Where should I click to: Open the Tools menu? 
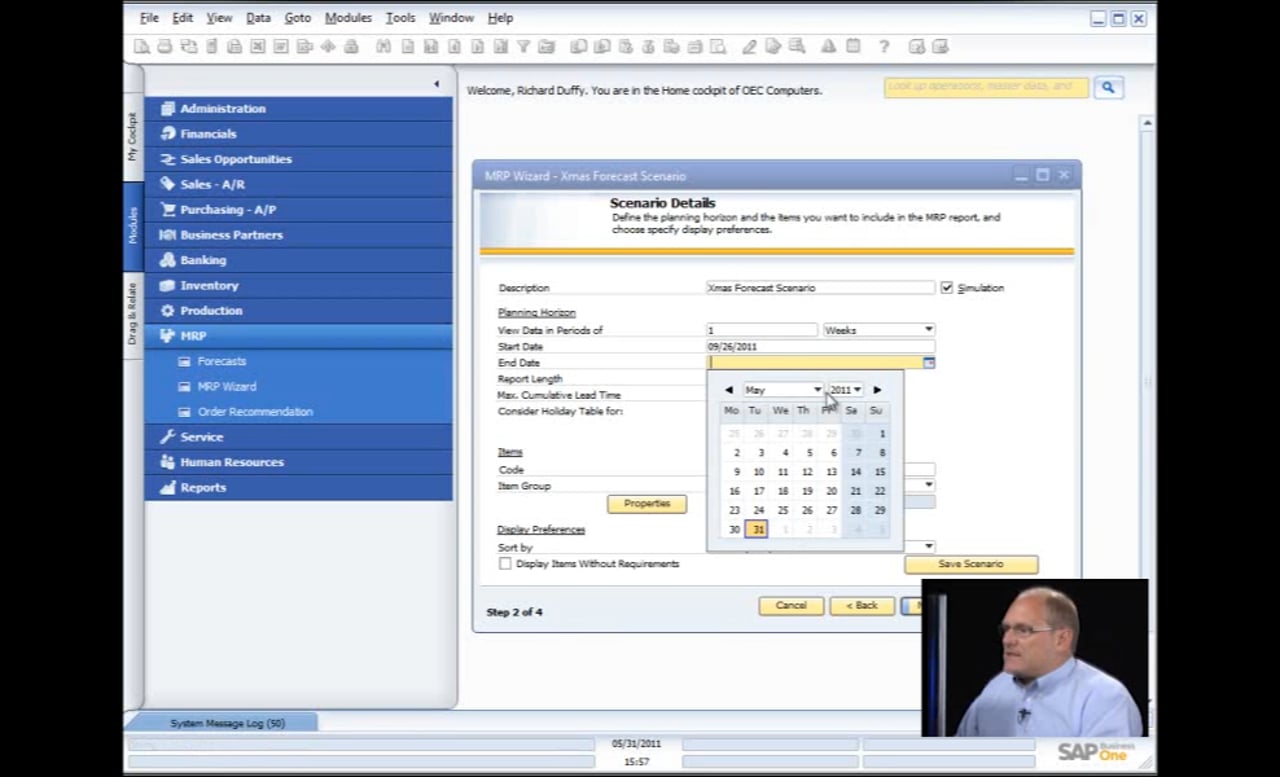400,18
